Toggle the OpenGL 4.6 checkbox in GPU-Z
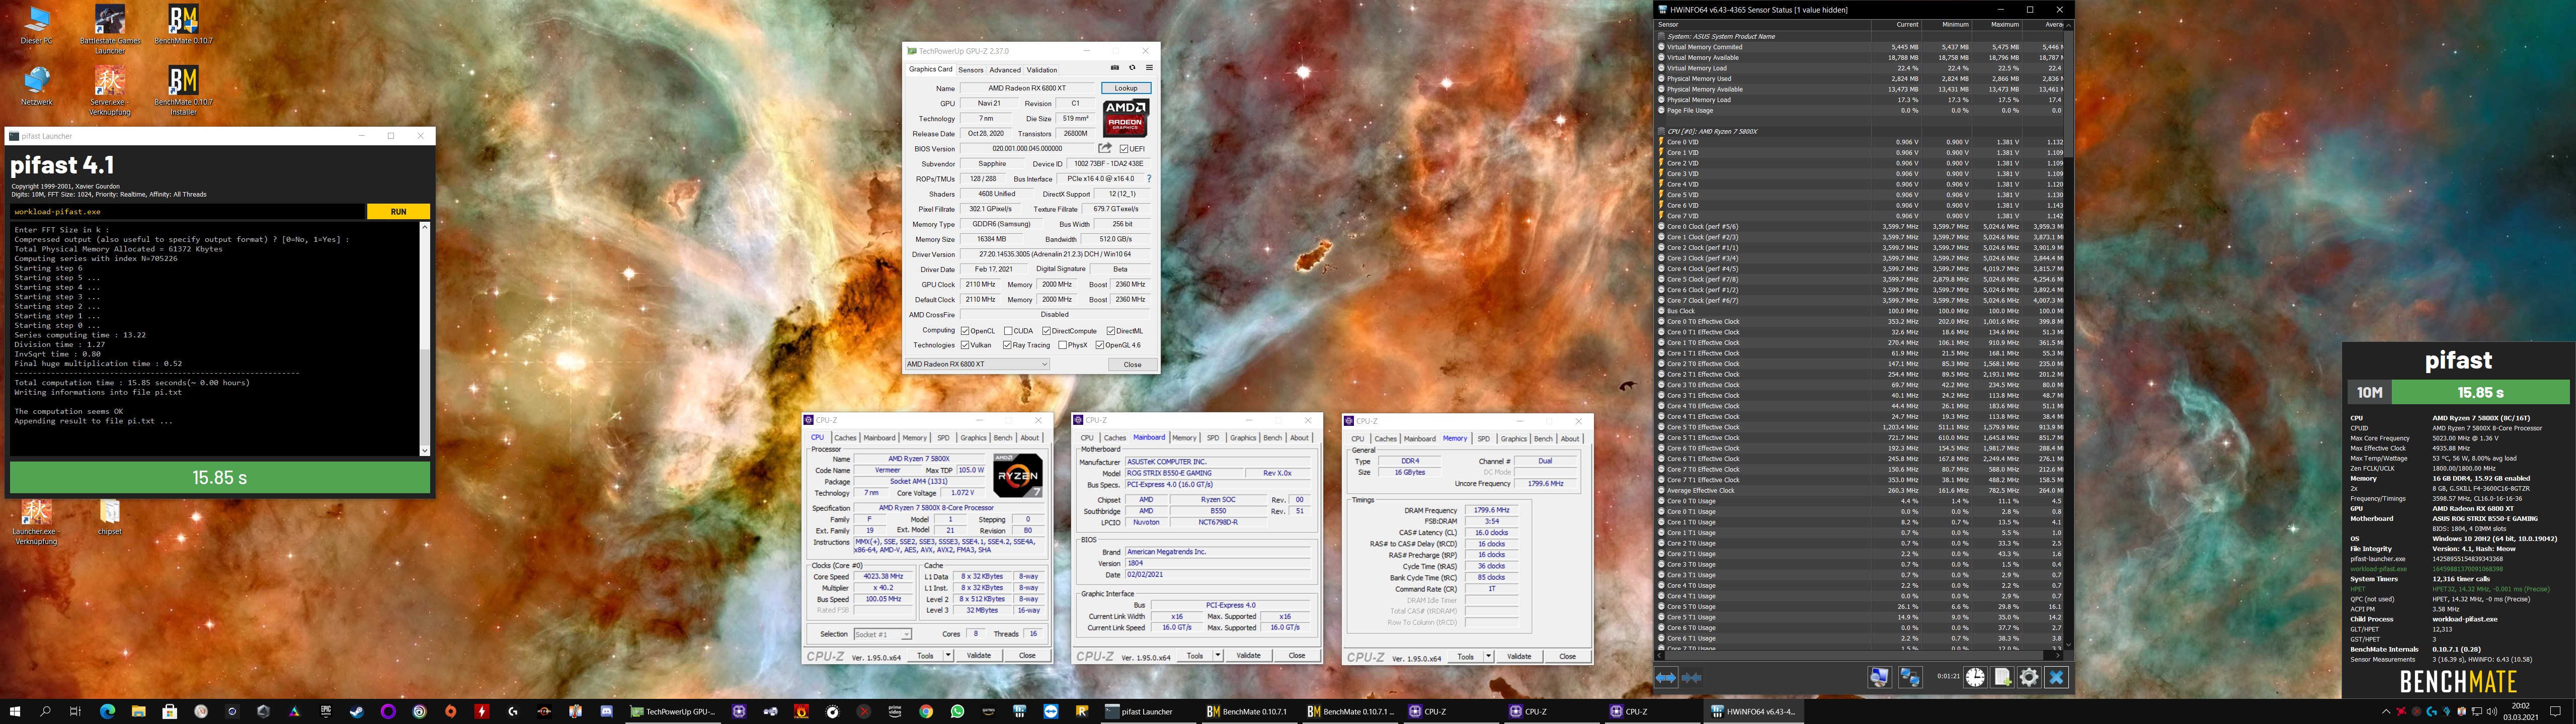The image size is (2576, 724). [x=1099, y=346]
